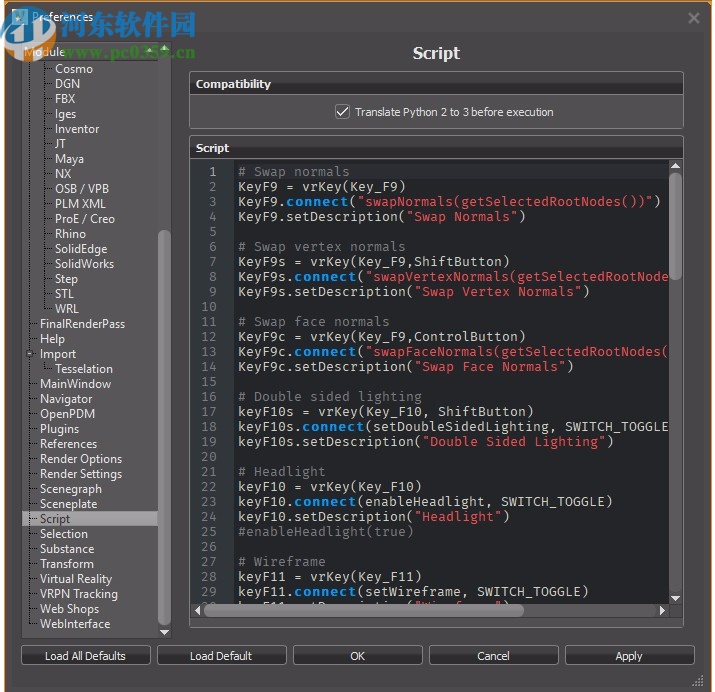Click the script editor horizontal scrollbar
This screenshot has height=692, width=715.
tap(400, 611)
